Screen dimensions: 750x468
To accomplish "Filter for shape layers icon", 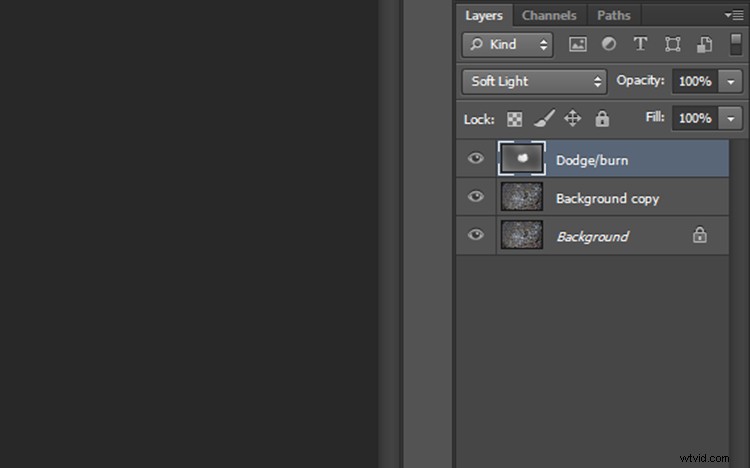I will coord(673,44).
